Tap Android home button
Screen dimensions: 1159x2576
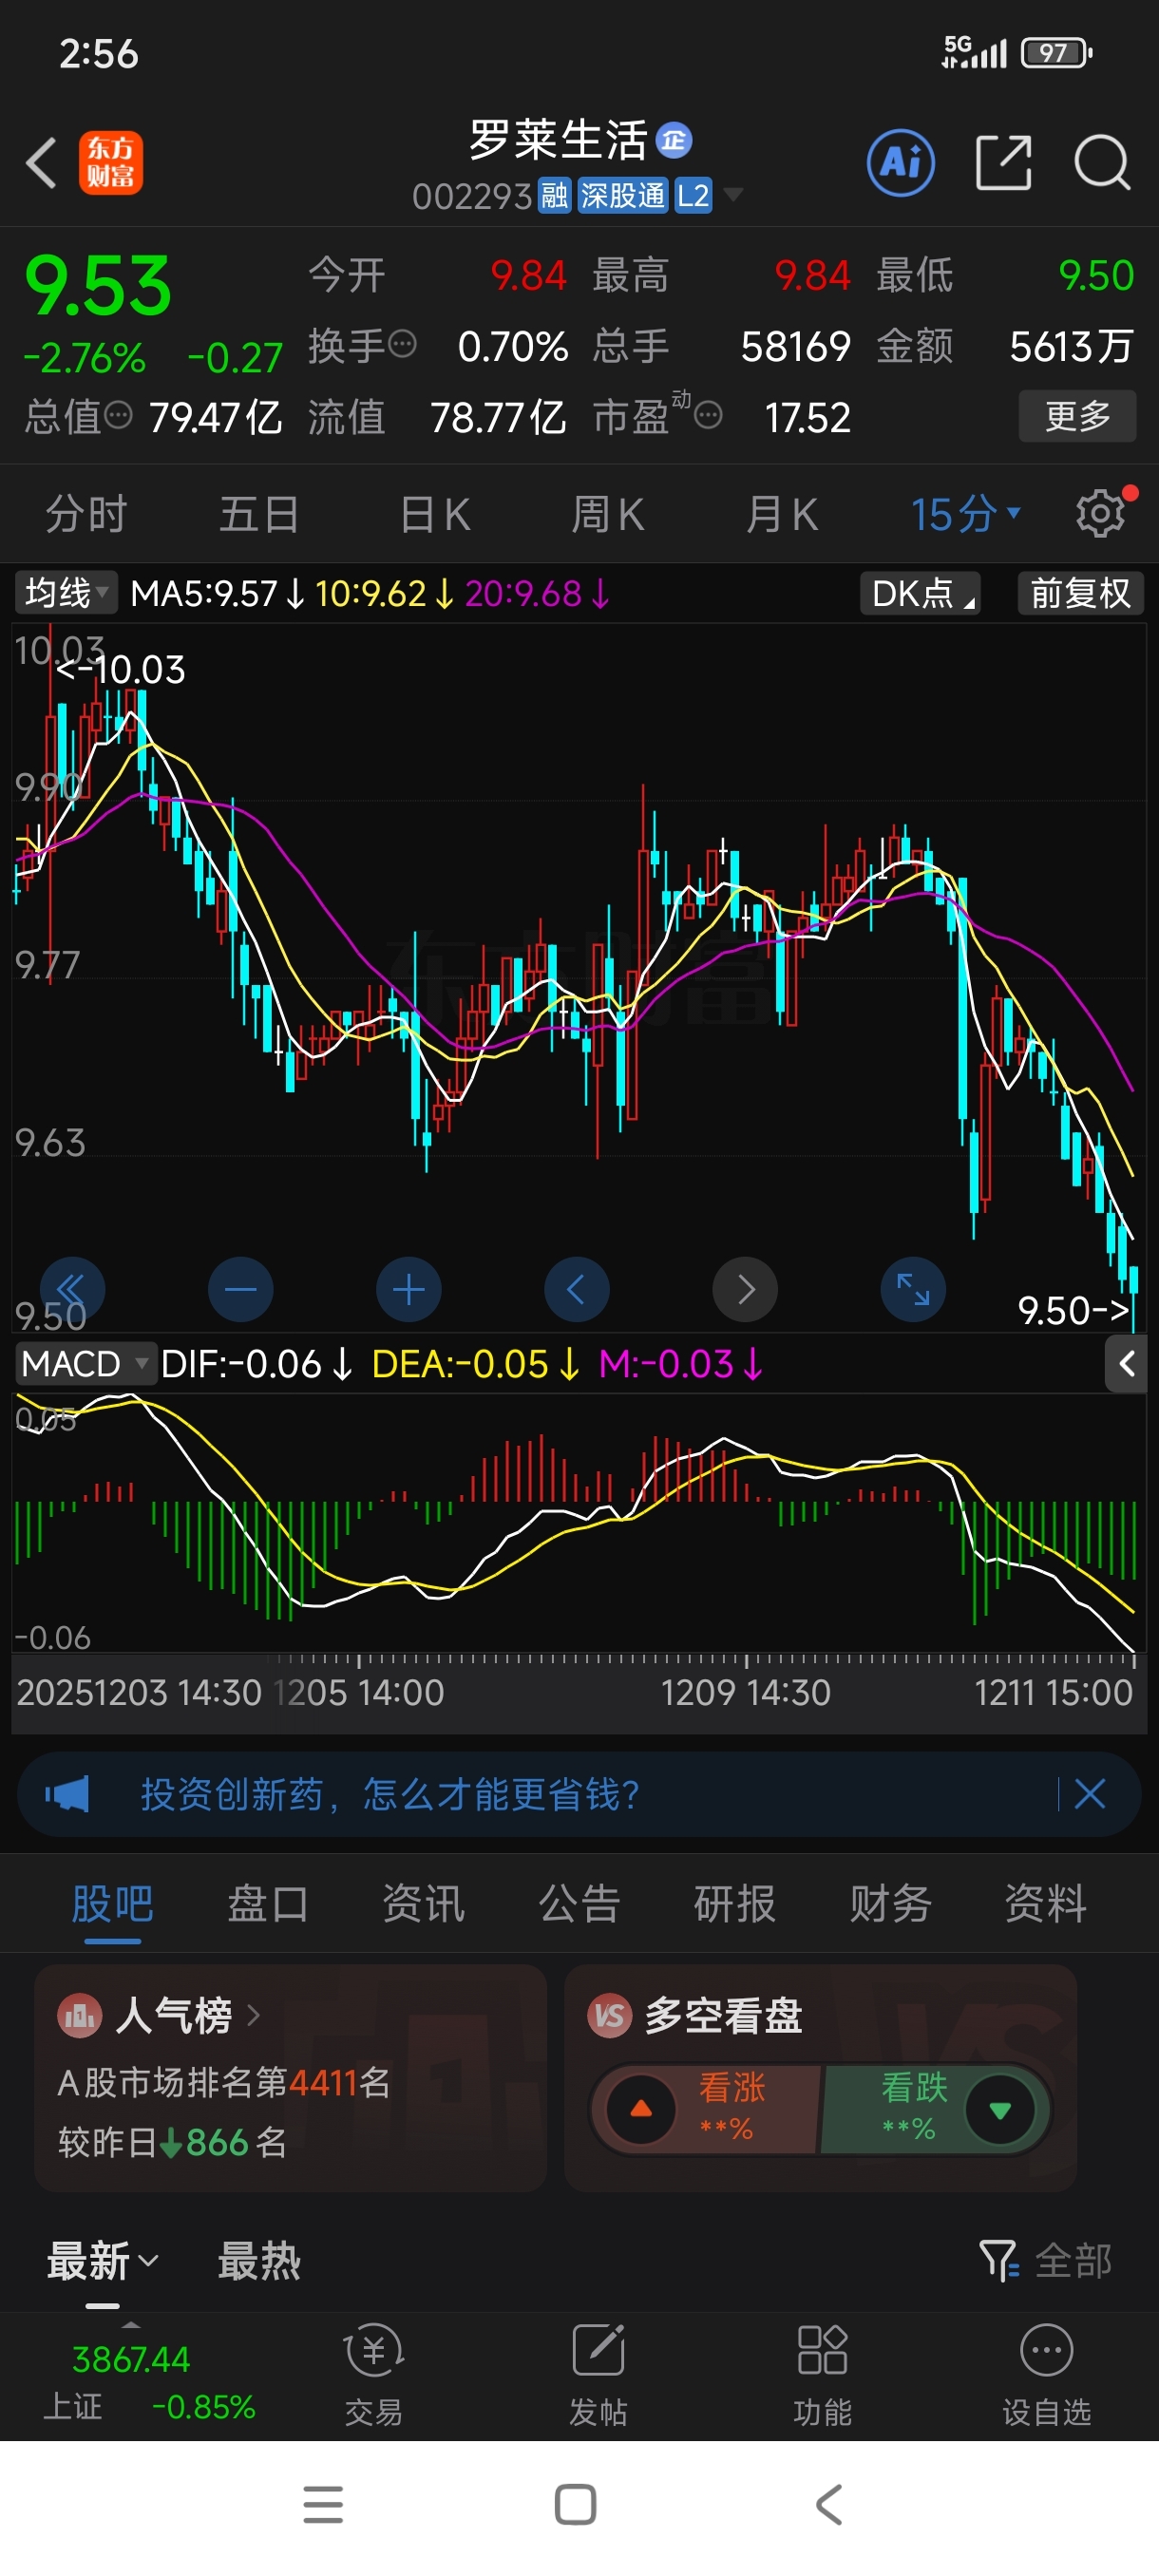pyautogui.click(x=575, y=2504)
